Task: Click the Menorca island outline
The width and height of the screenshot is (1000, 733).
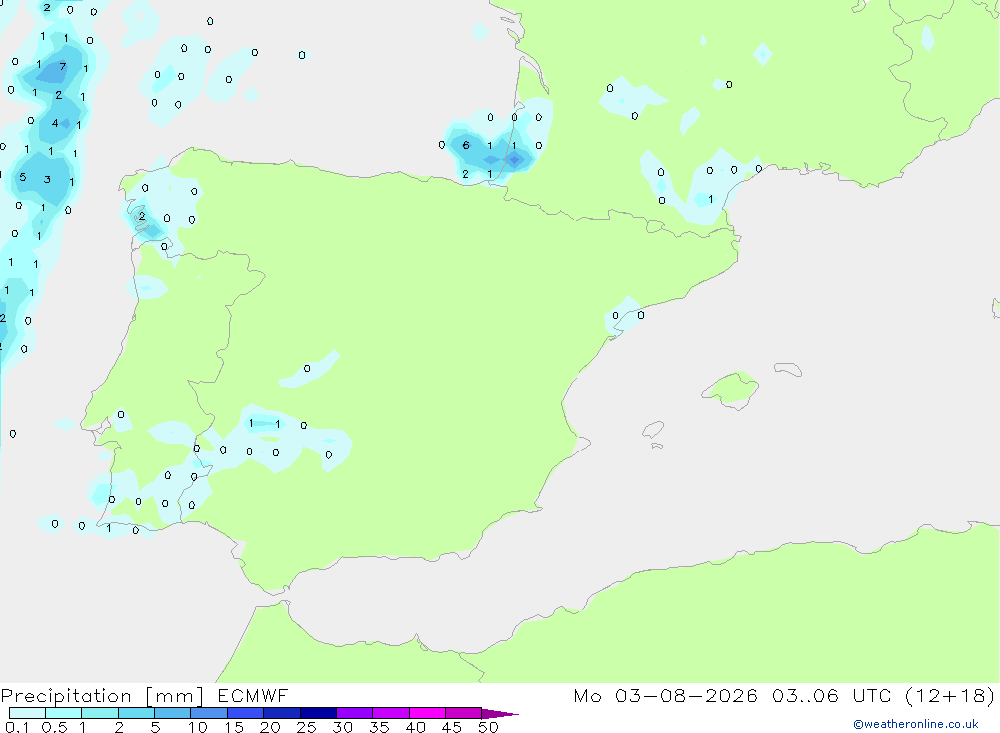Action: [788, 369]
